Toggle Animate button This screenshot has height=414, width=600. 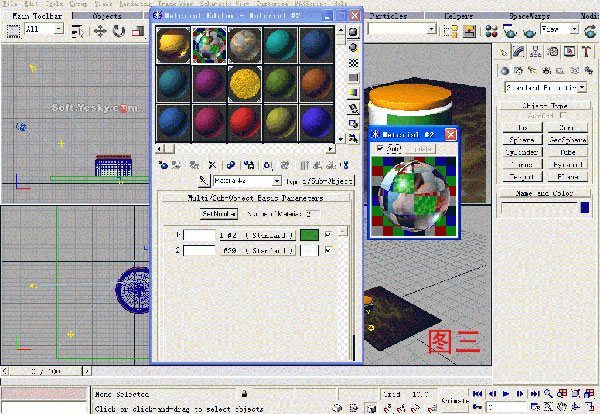455,400
